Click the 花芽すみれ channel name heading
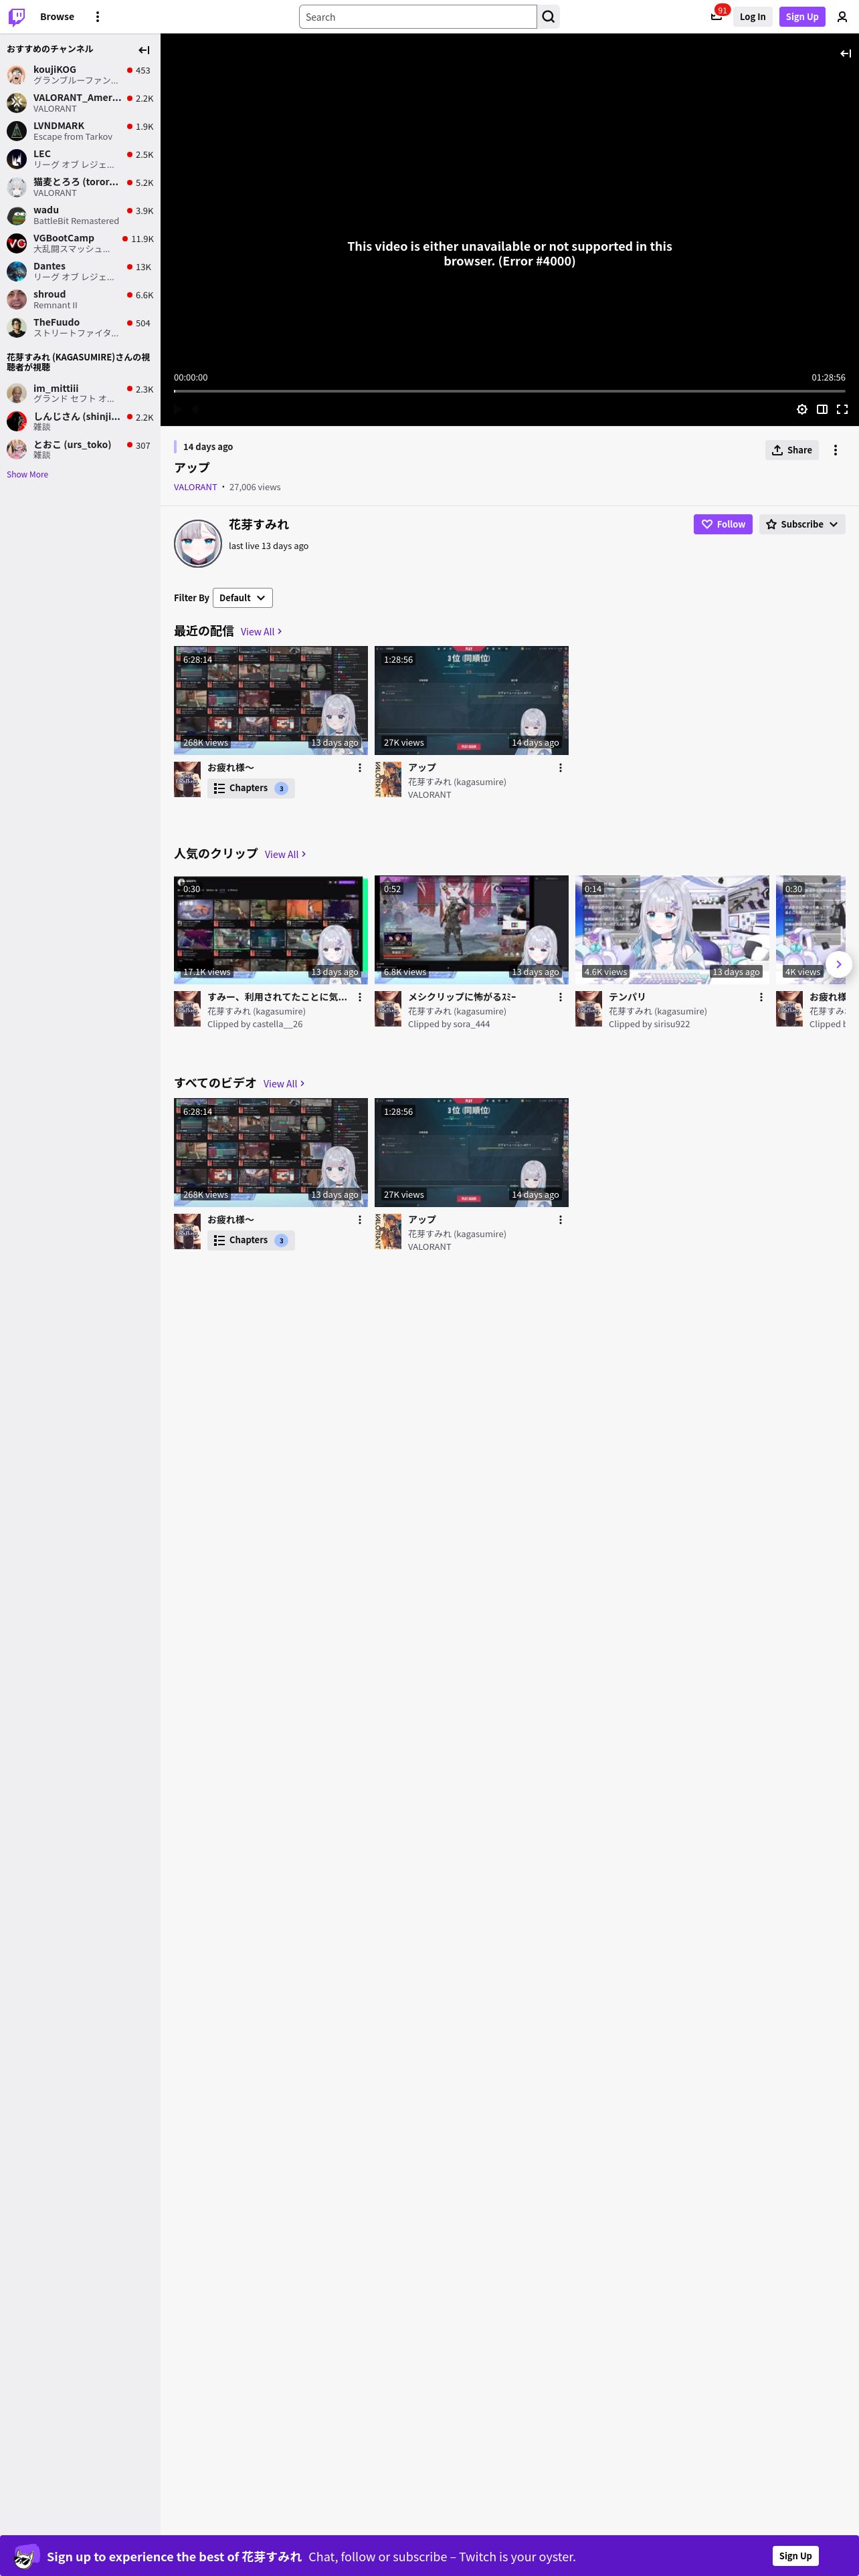 coord(258,524)
